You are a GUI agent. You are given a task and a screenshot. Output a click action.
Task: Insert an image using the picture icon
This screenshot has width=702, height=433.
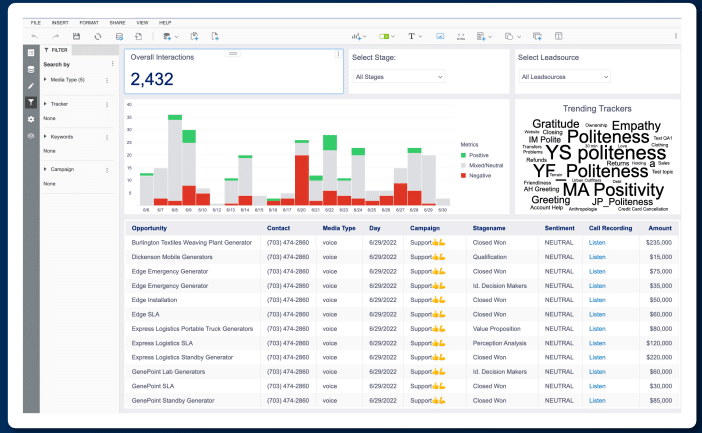pos(440,36)
